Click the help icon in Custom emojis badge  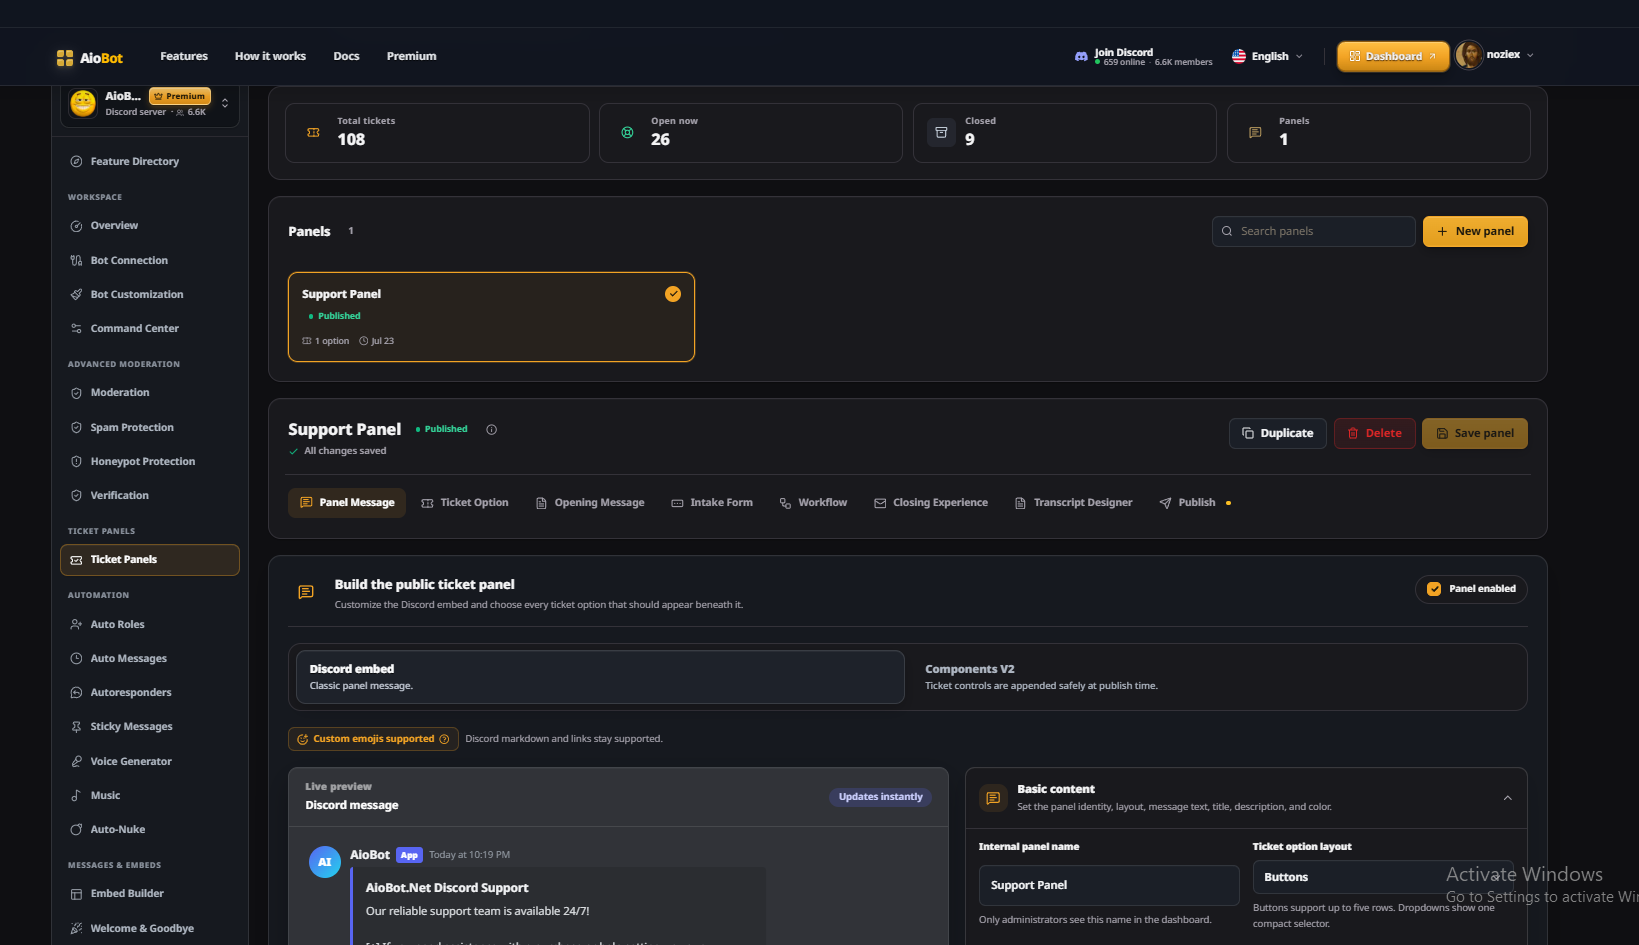444,739
